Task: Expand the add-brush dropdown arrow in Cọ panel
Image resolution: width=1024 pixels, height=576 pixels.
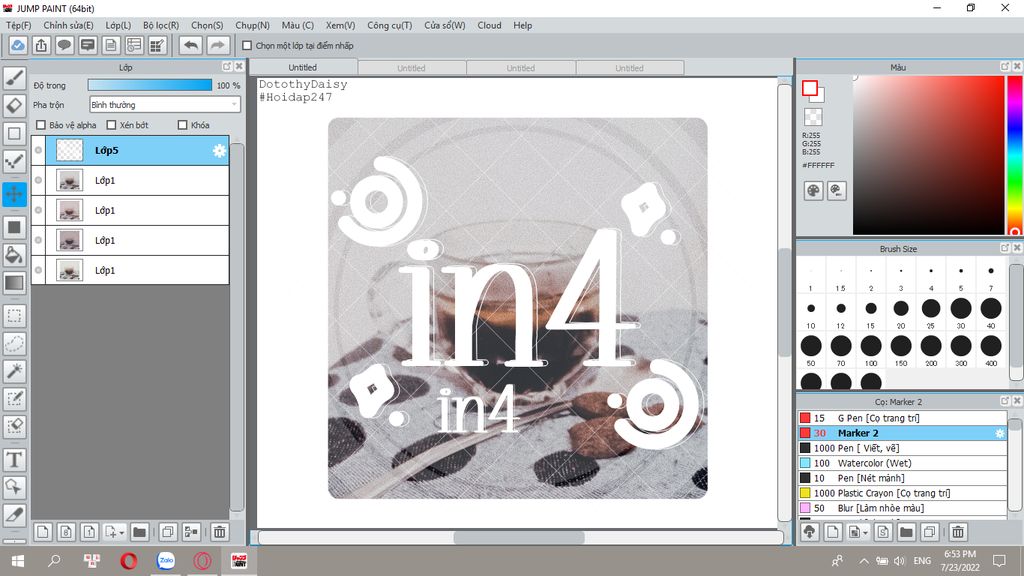Action: [x=865, y=533]
